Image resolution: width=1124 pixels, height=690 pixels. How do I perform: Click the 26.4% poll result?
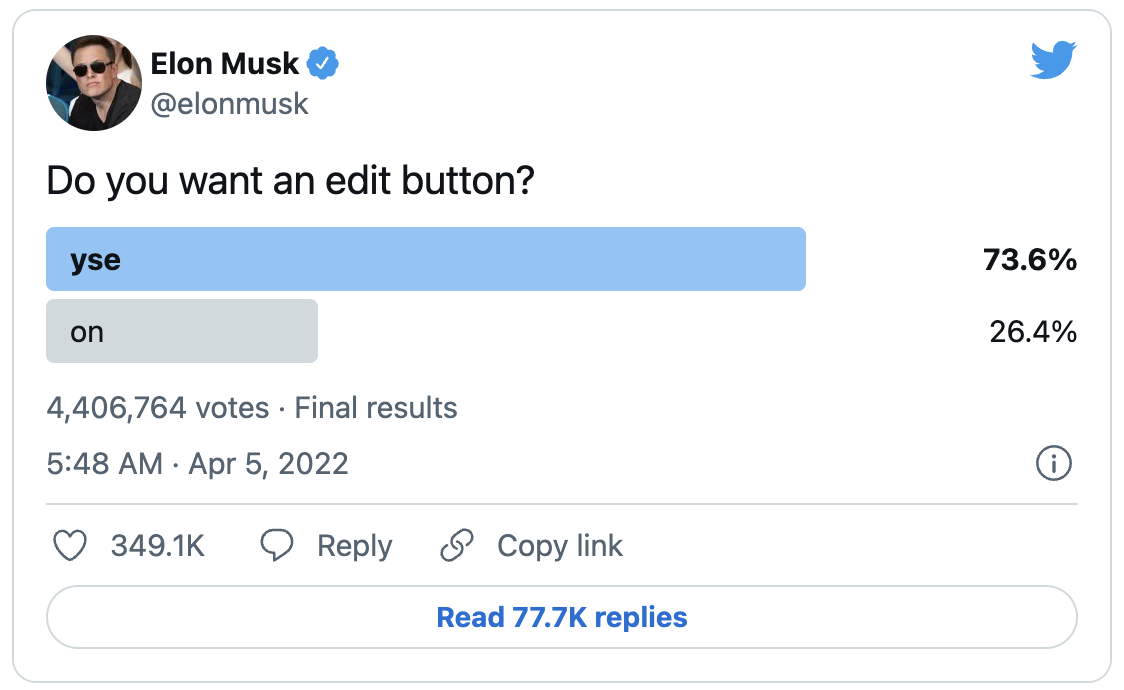1032,331
